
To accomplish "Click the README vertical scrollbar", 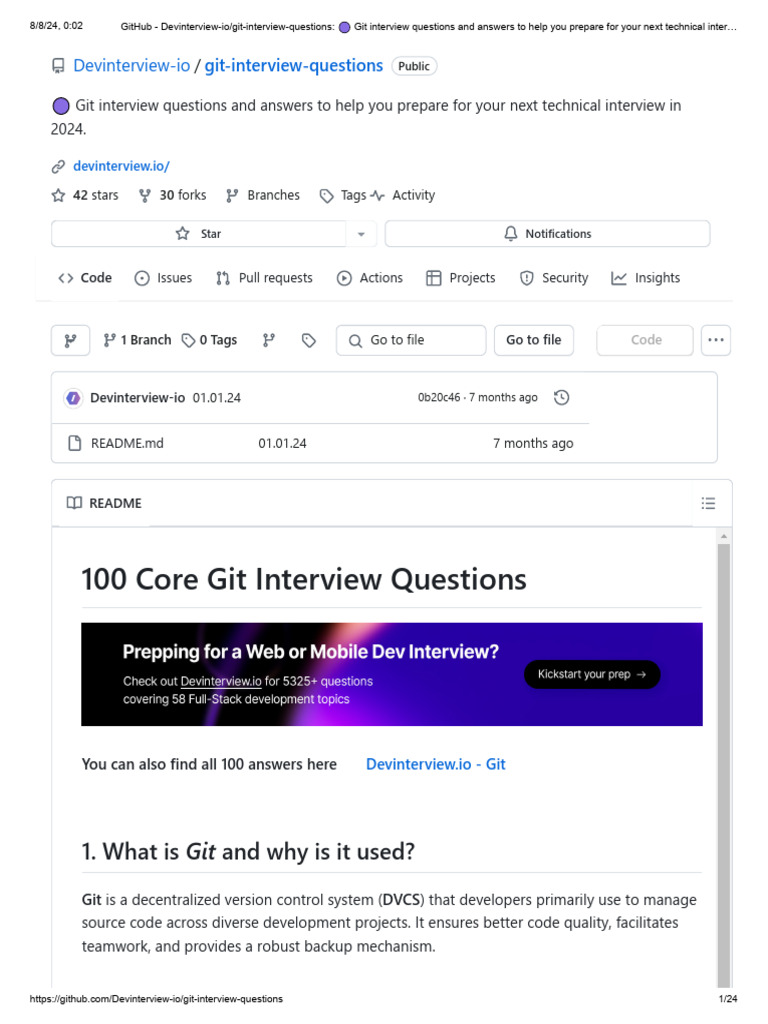I will pos(724,760).
